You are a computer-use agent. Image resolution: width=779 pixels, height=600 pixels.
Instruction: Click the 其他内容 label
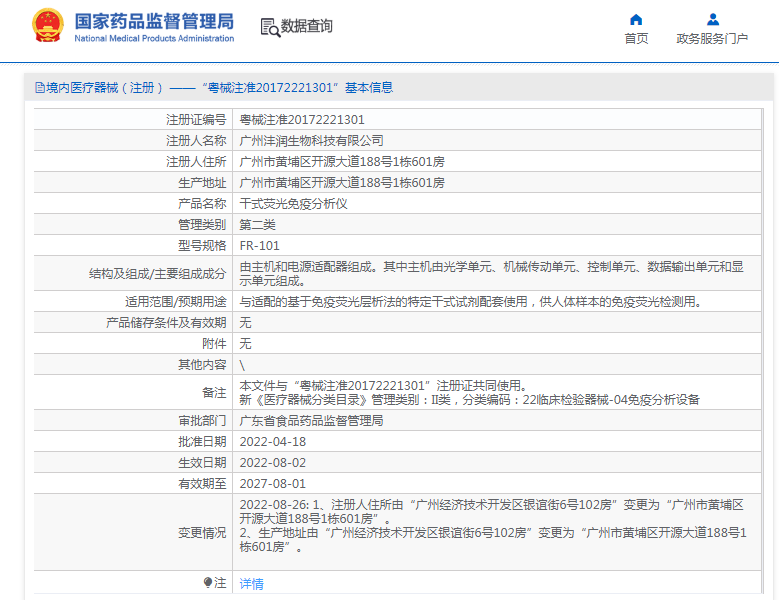click(x=202, y=365)
